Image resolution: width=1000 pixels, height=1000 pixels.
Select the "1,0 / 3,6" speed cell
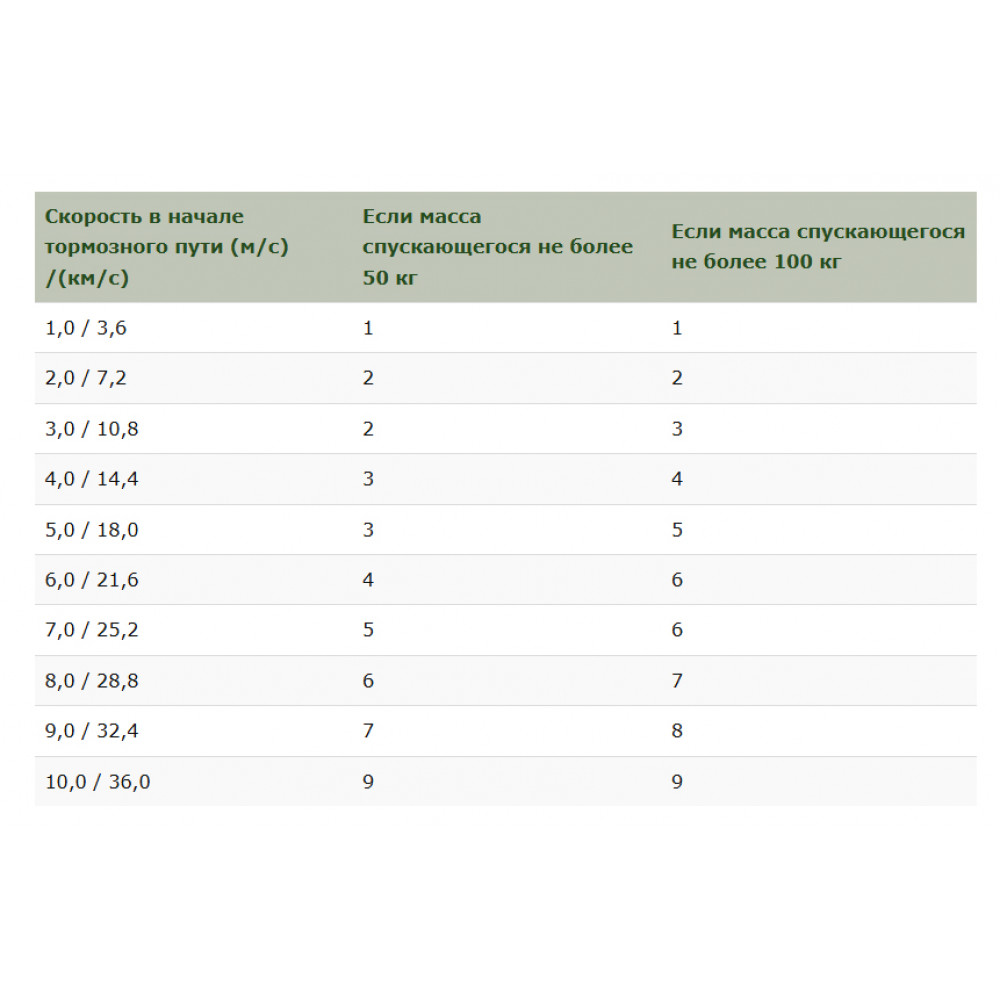(86, 328)
